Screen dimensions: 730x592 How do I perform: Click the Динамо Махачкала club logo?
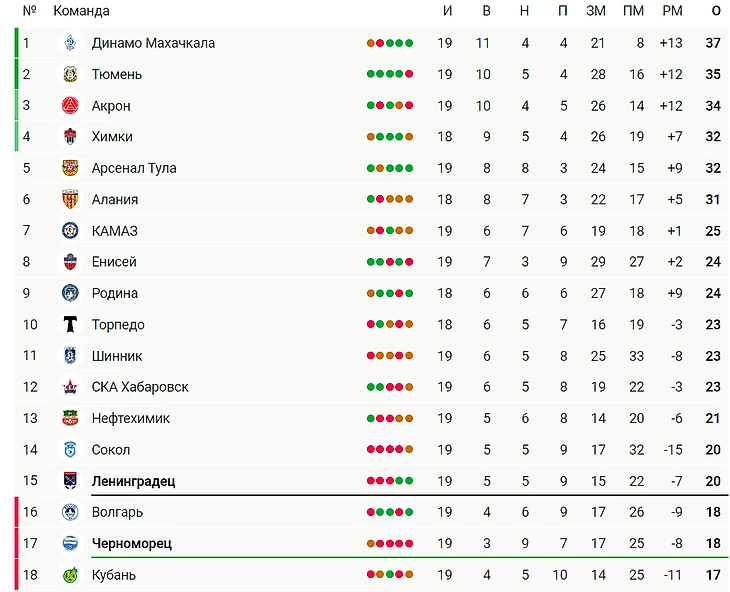point(70,43)
